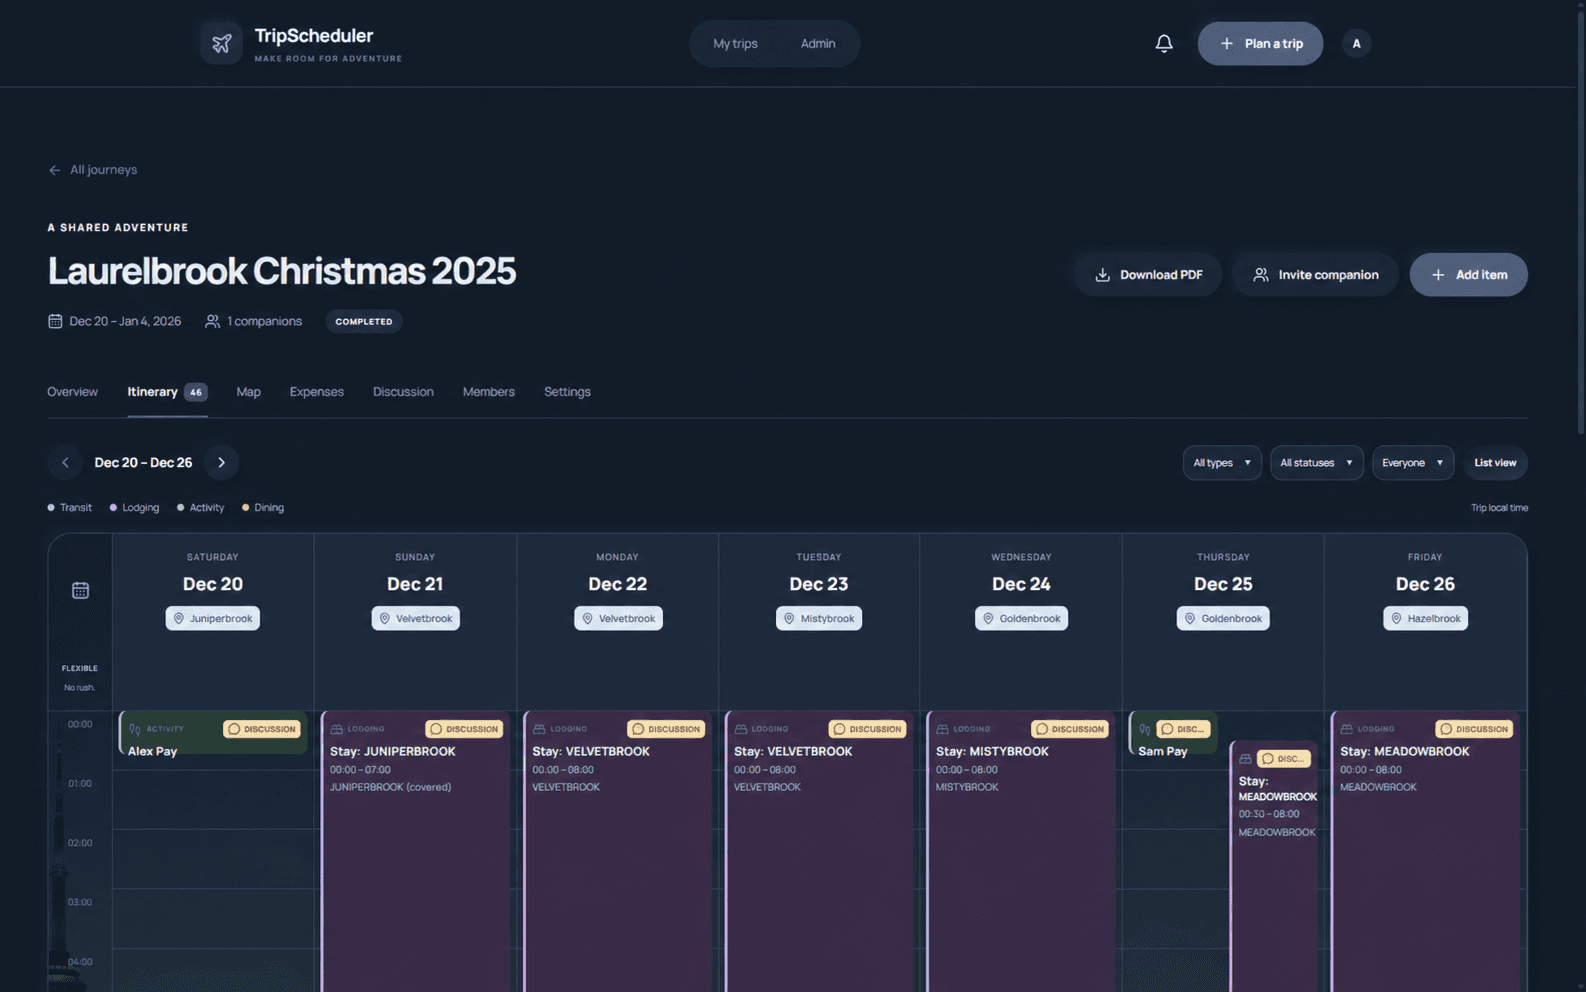Screen dimensions: 1586x992
Task: Click Download PDF
Action: pyautogui.click(x=1148, y=275)
